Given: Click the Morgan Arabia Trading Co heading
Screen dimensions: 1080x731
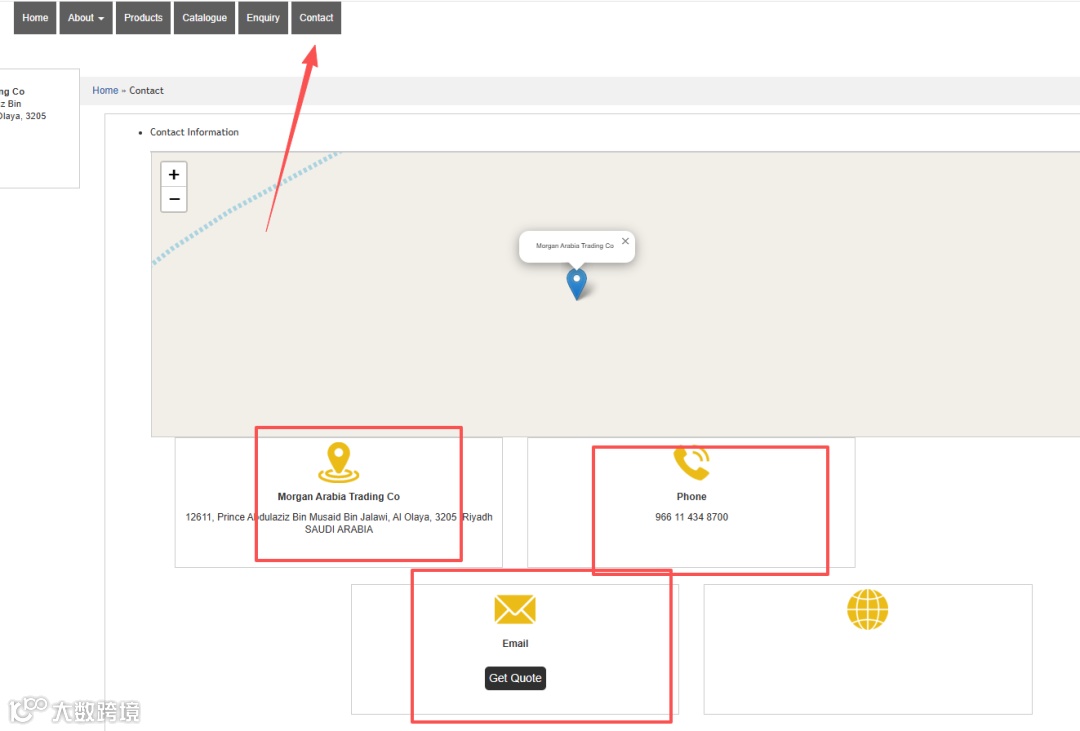Looking at the screenshot, I should (x=338, y=496).
